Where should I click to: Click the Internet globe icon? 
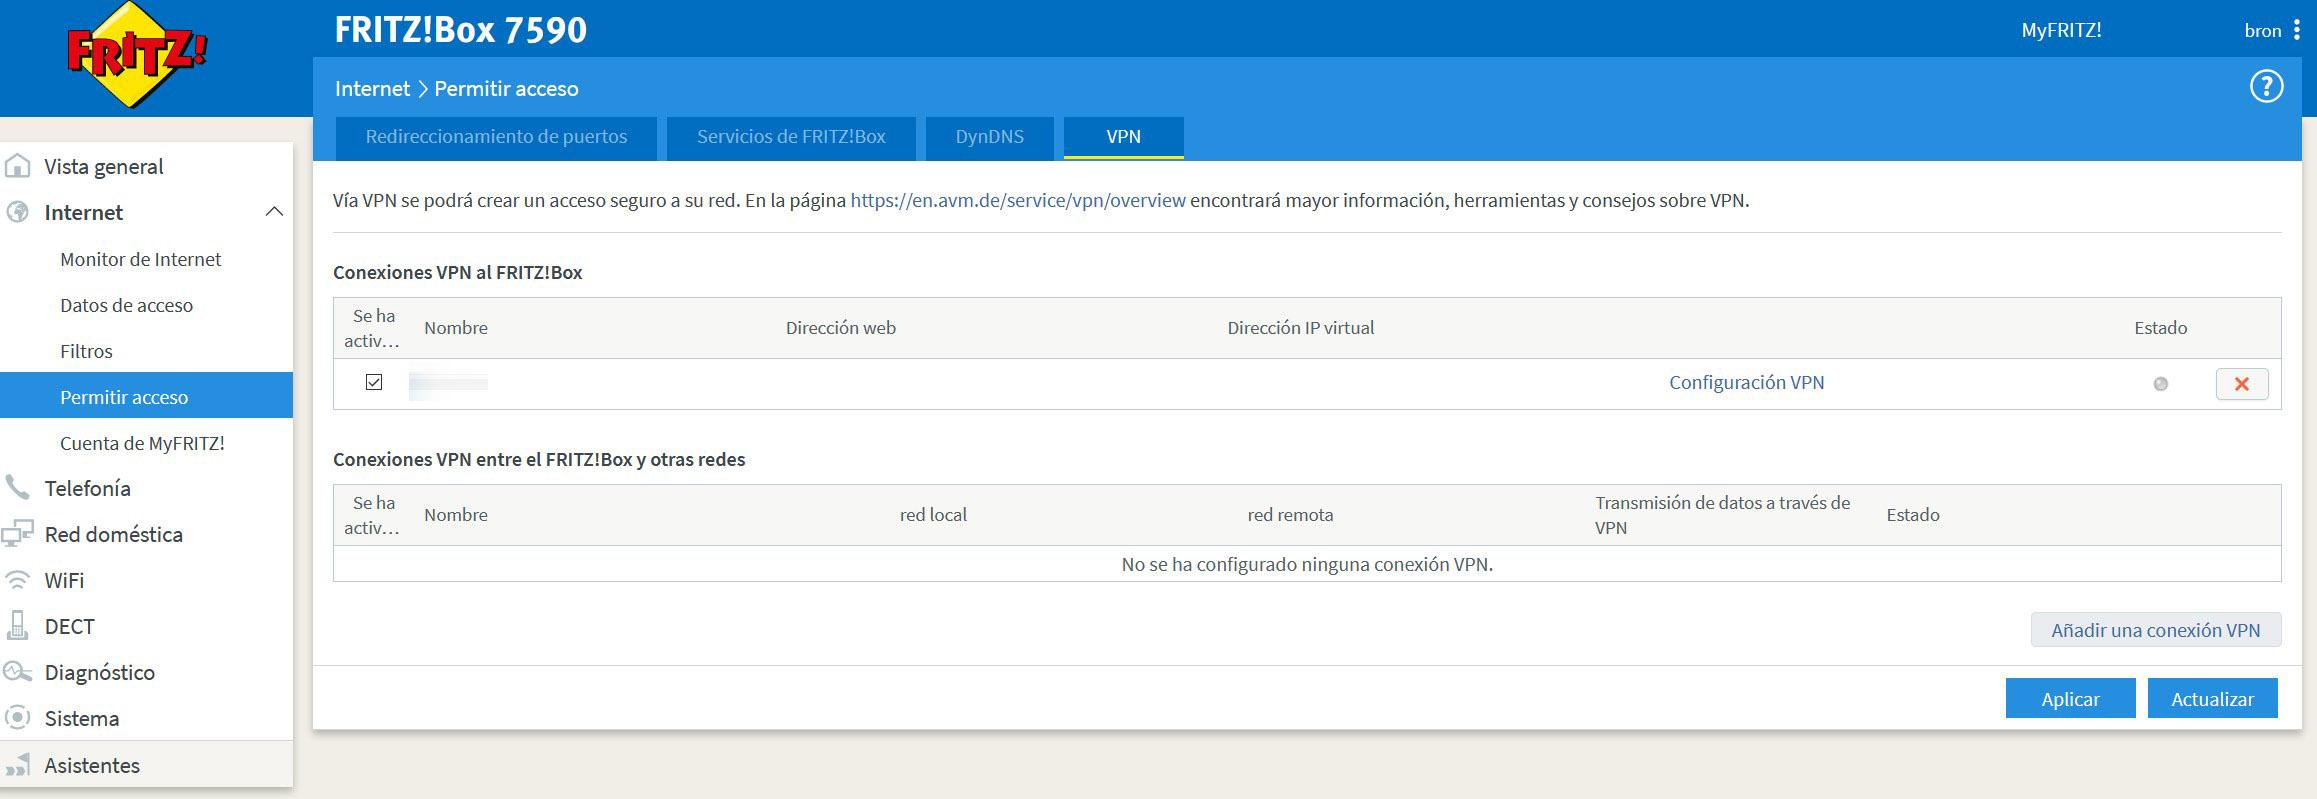tap(18, 212)
